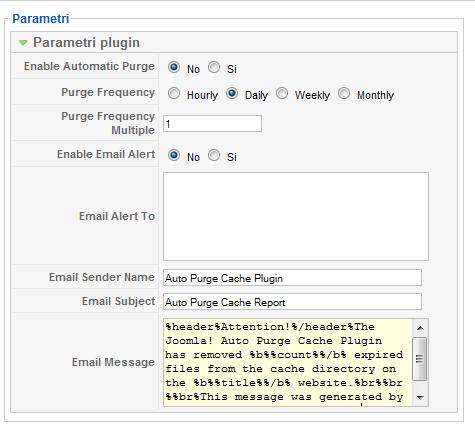Click the Purge Frequency Multiple field
Image resolution: width=475 pixels, height=427 pixels.
point(212,124)
